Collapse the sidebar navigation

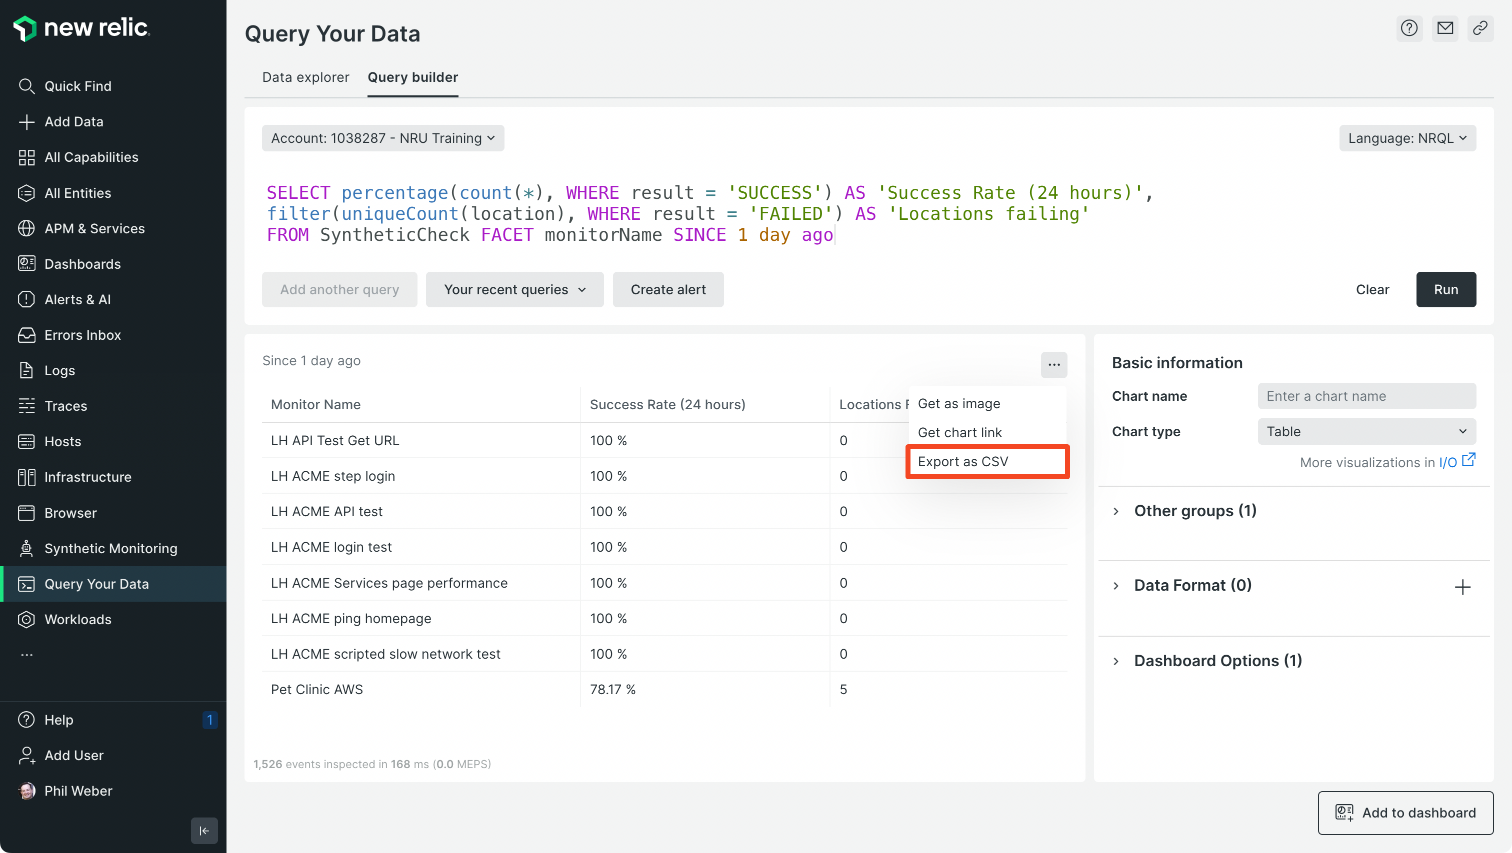point(204,830)
